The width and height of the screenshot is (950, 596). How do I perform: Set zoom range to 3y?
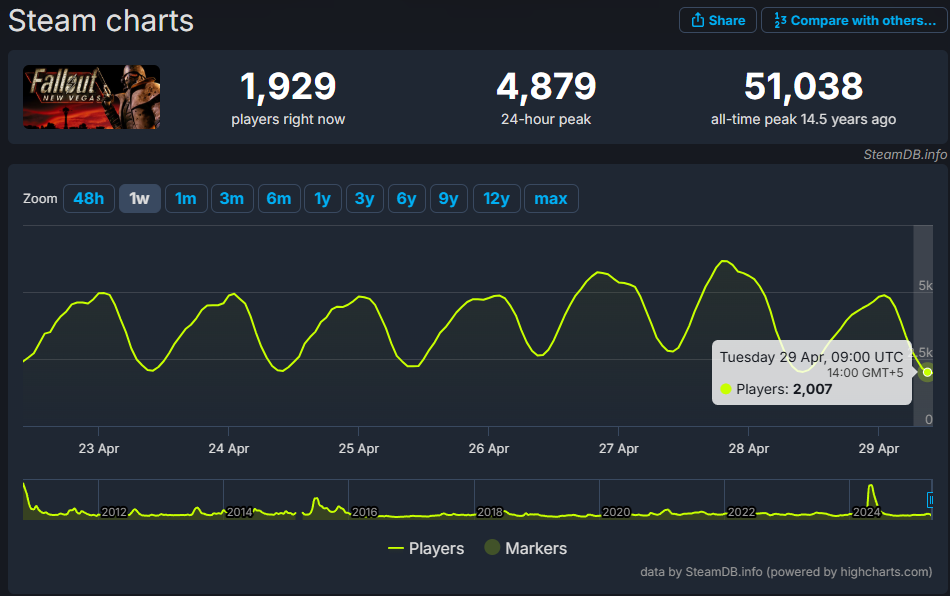[365, 199]
